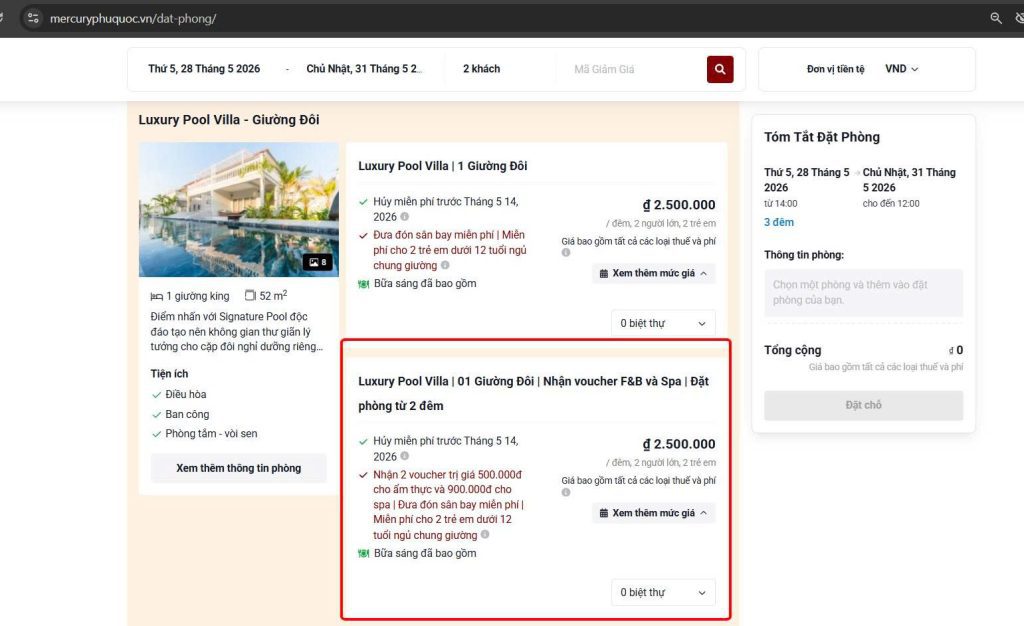Expand 'Xem thêm mức giá' for first rate
The width and height of the screenshot is (1024, 626).
[x=654, y=273]
